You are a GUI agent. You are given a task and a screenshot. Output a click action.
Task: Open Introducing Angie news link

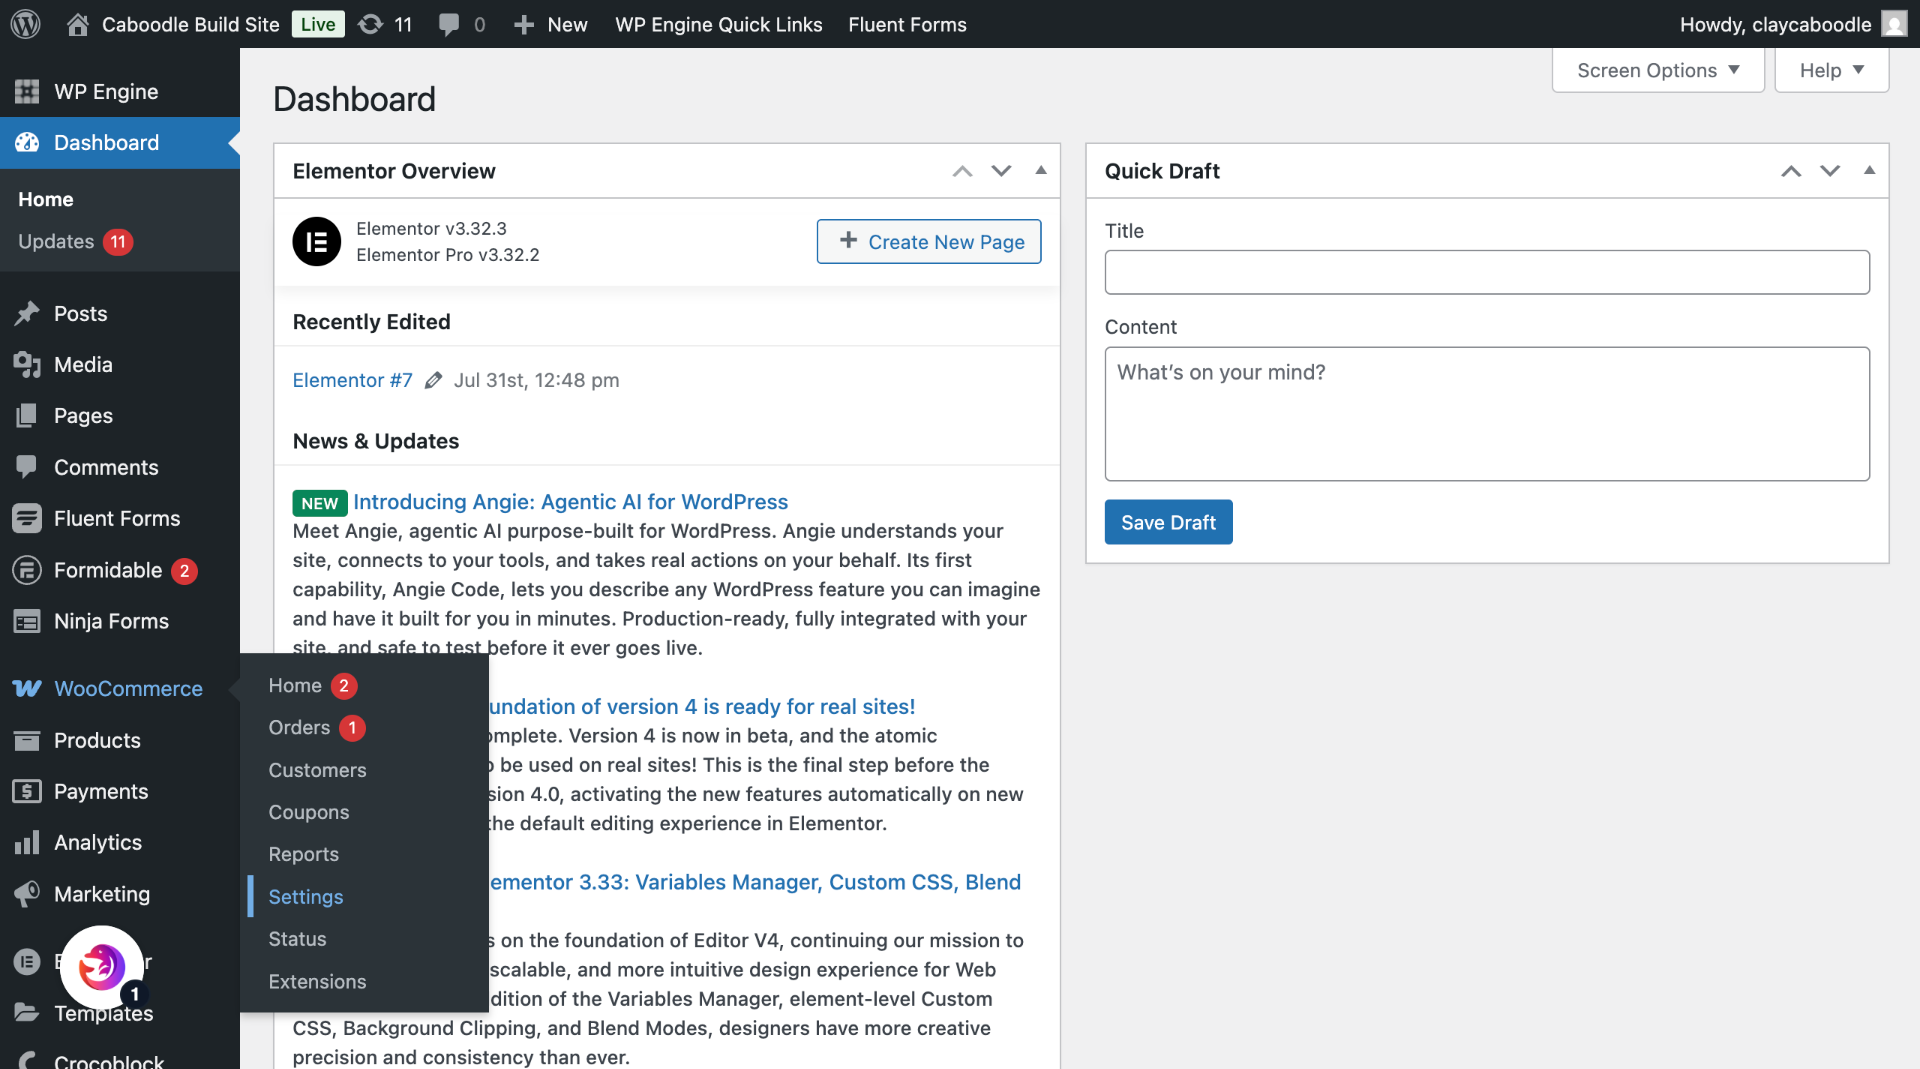tap(570, 501)
